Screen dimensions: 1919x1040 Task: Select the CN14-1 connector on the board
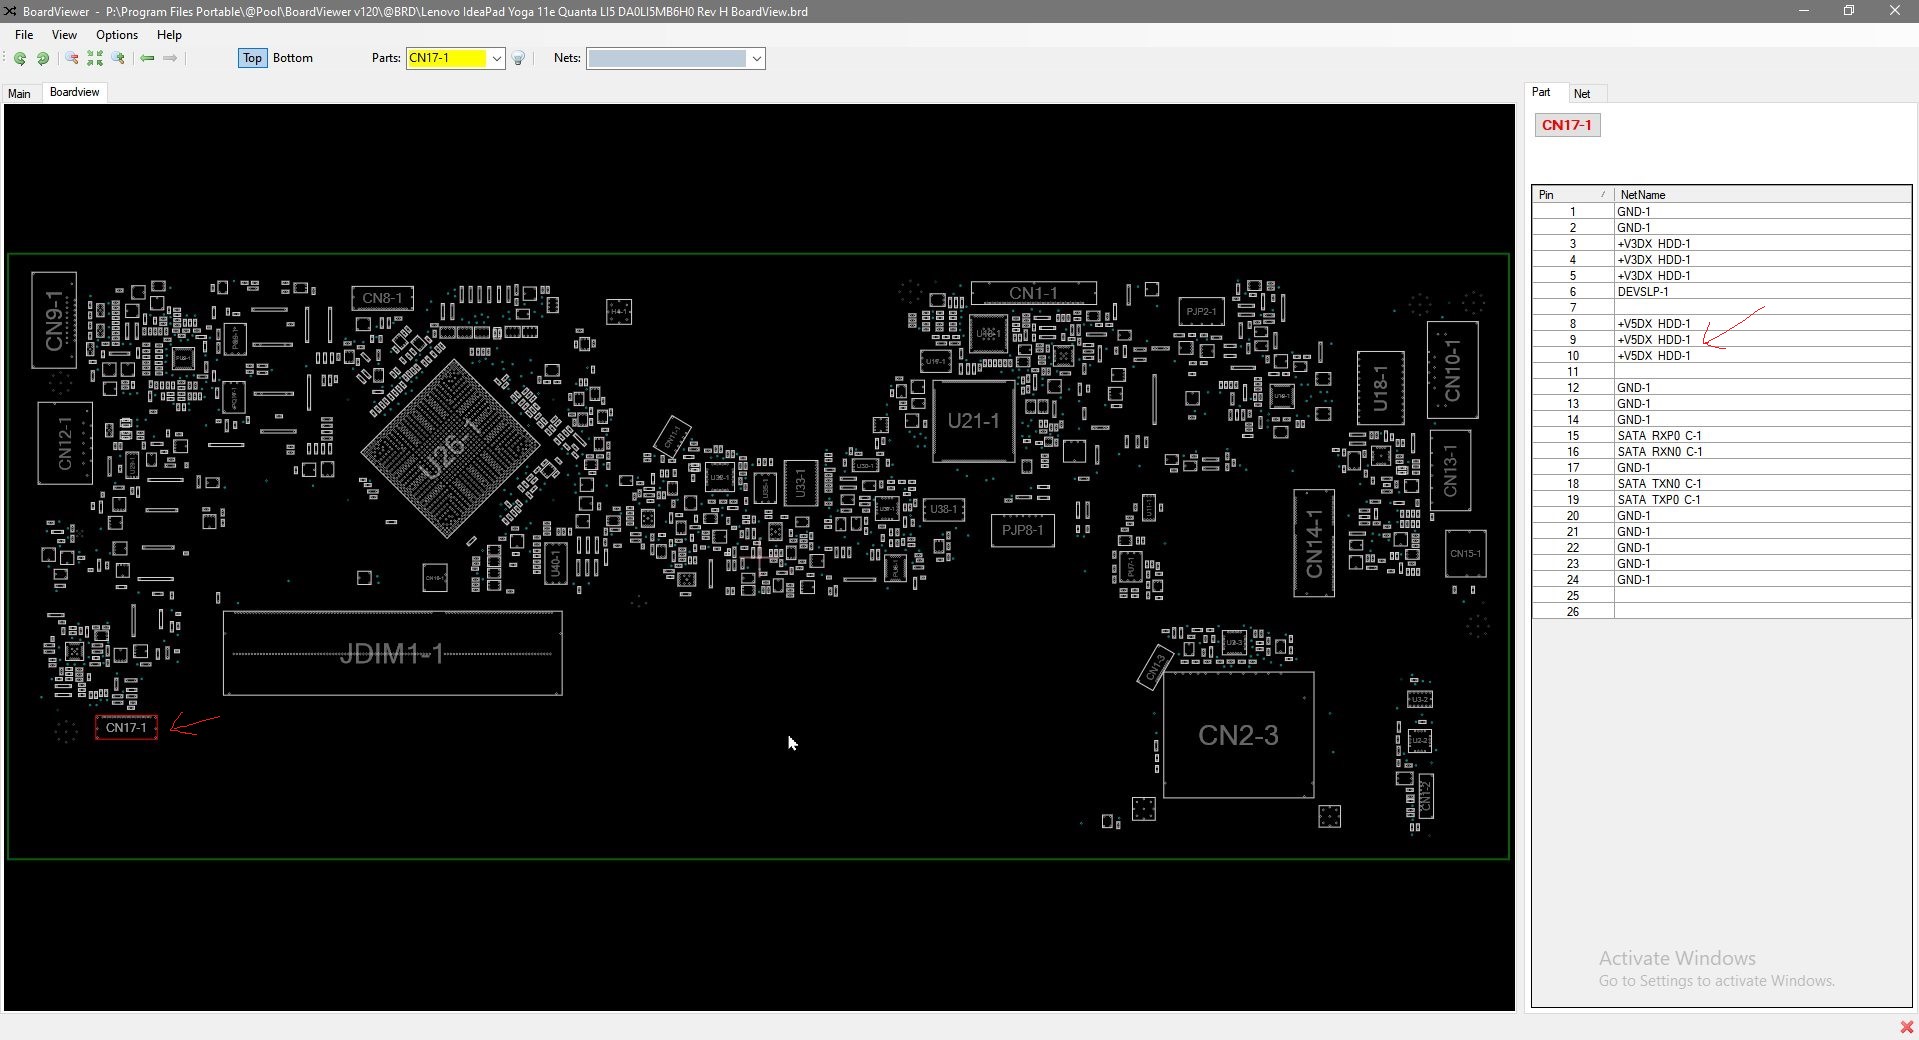coord(1314,543)
